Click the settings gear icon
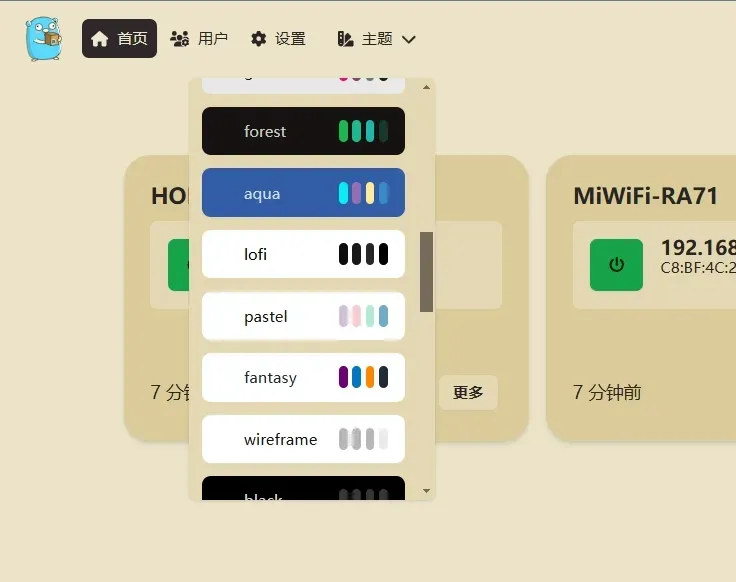Screen dimensions: 736x582 click(x=259, y=39)
